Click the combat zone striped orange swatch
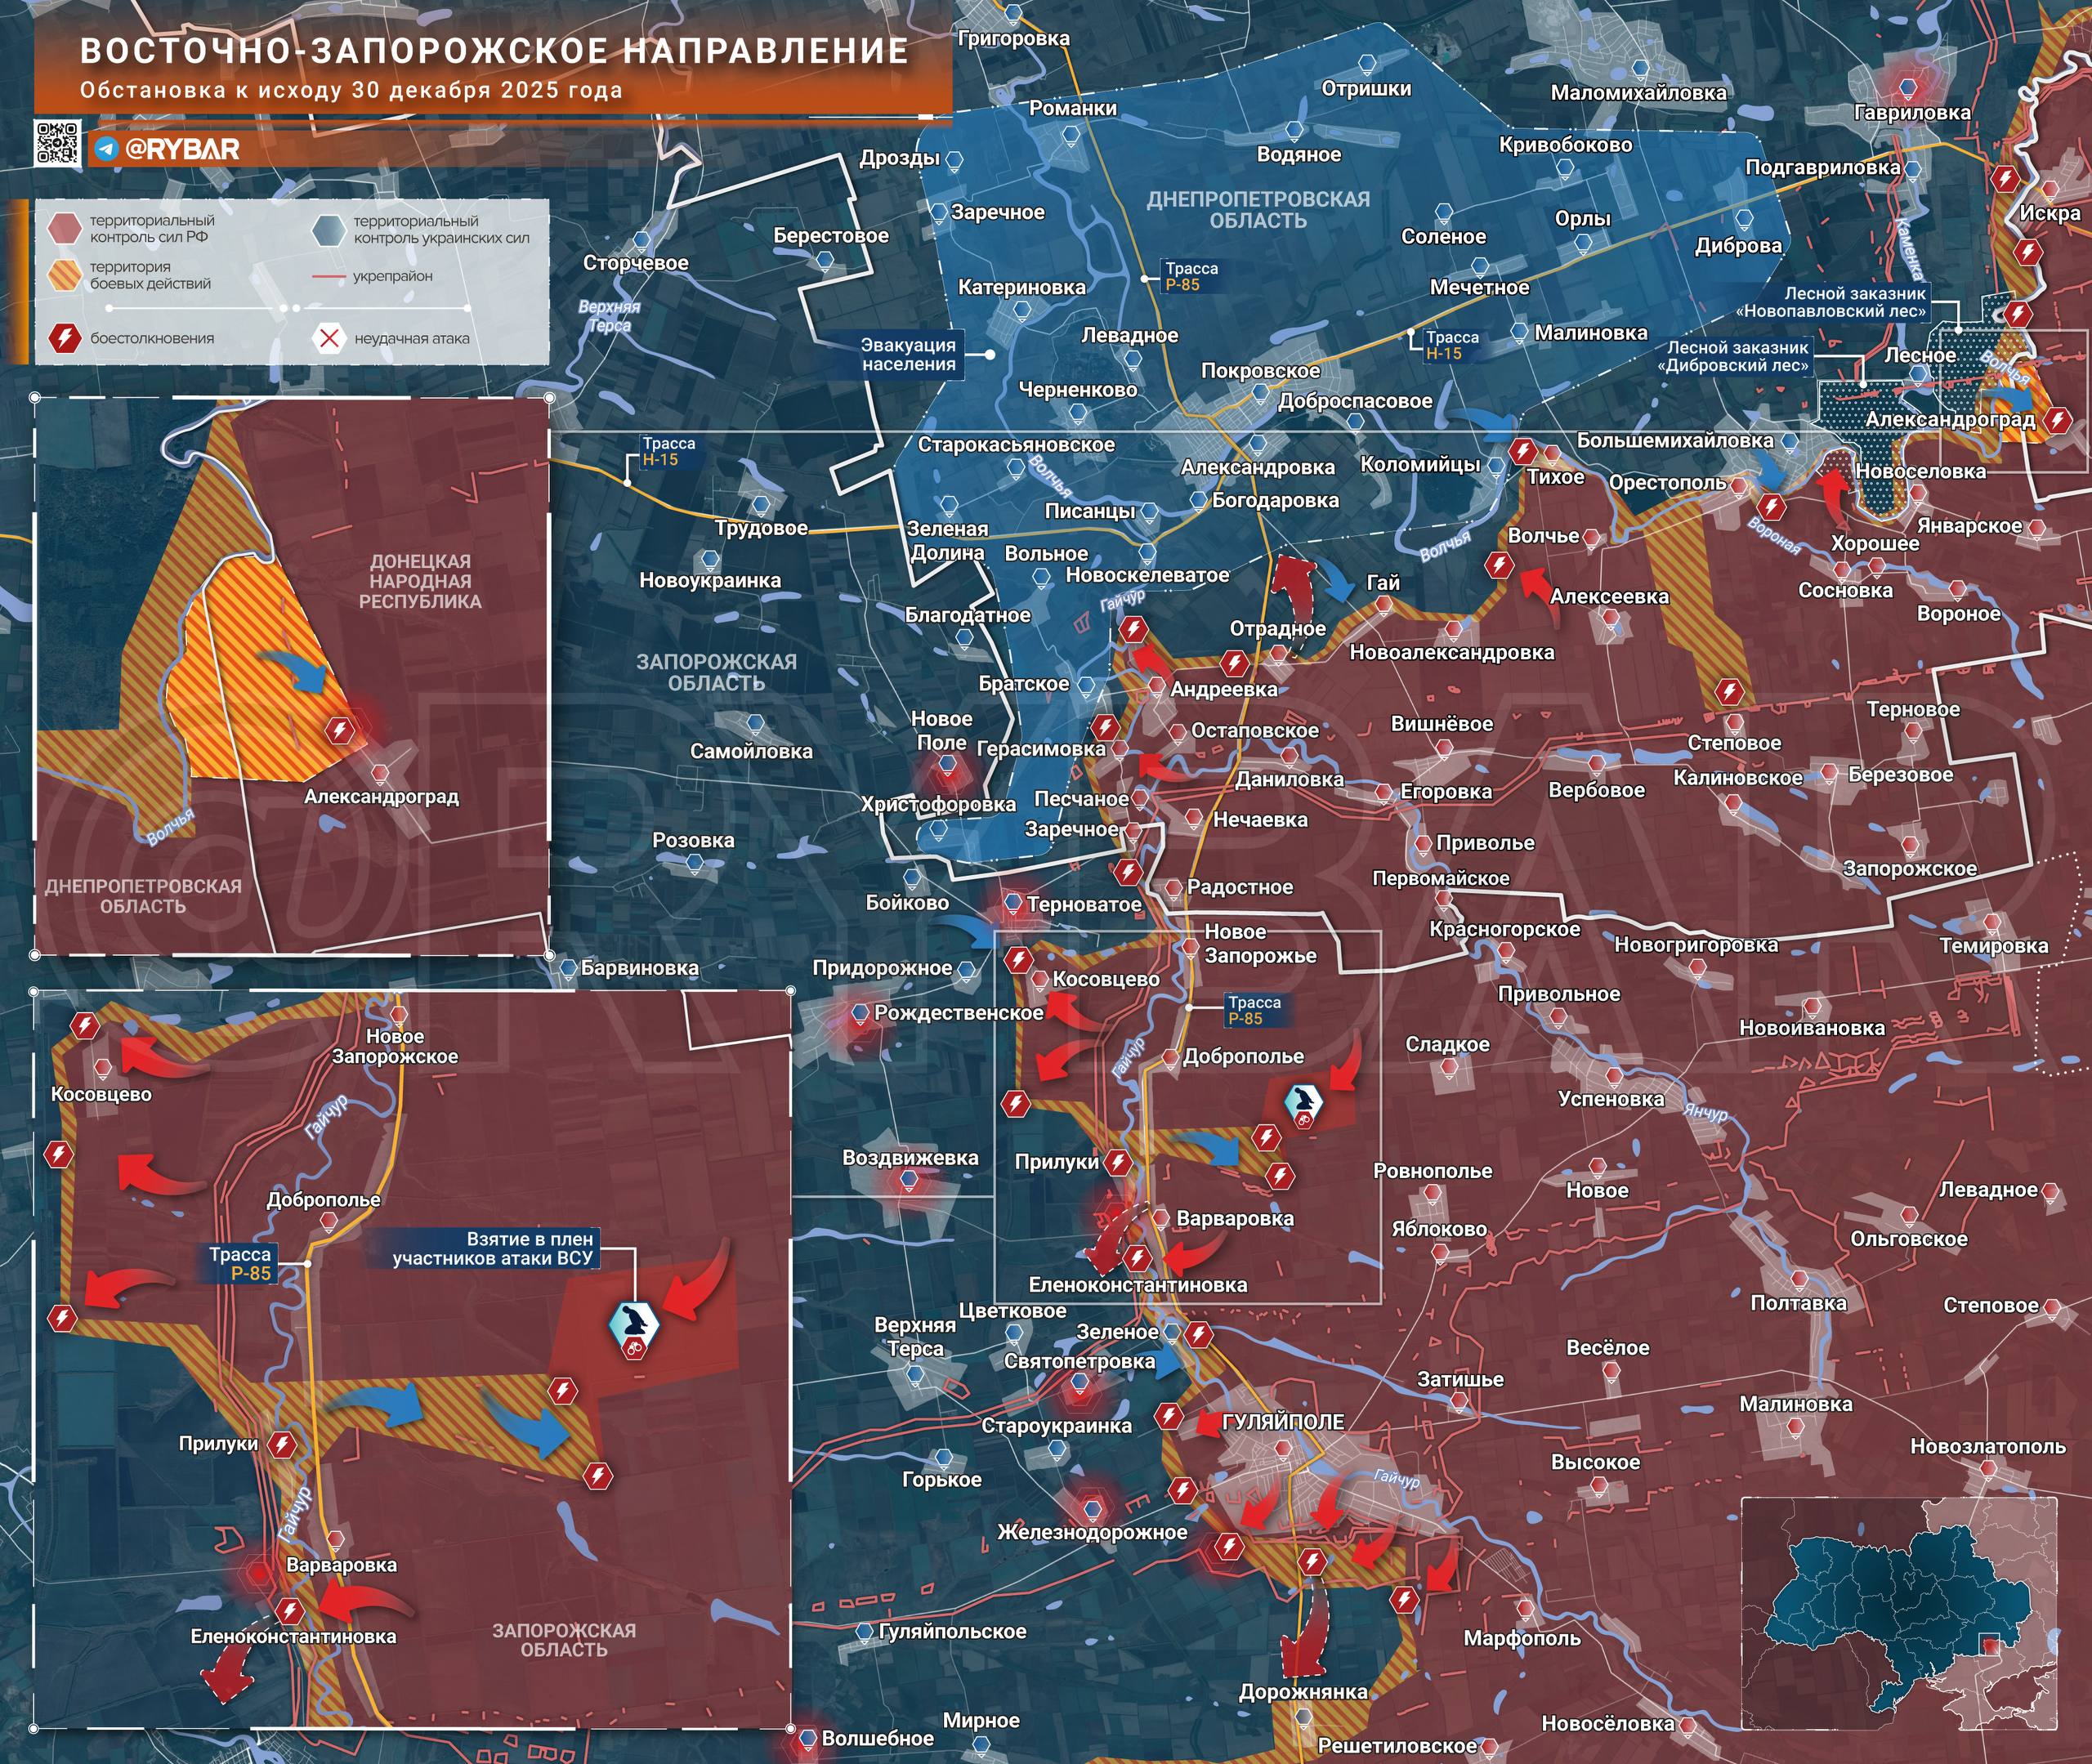The height and width of the screenshot is (1764, 2092). pos(64,275)
